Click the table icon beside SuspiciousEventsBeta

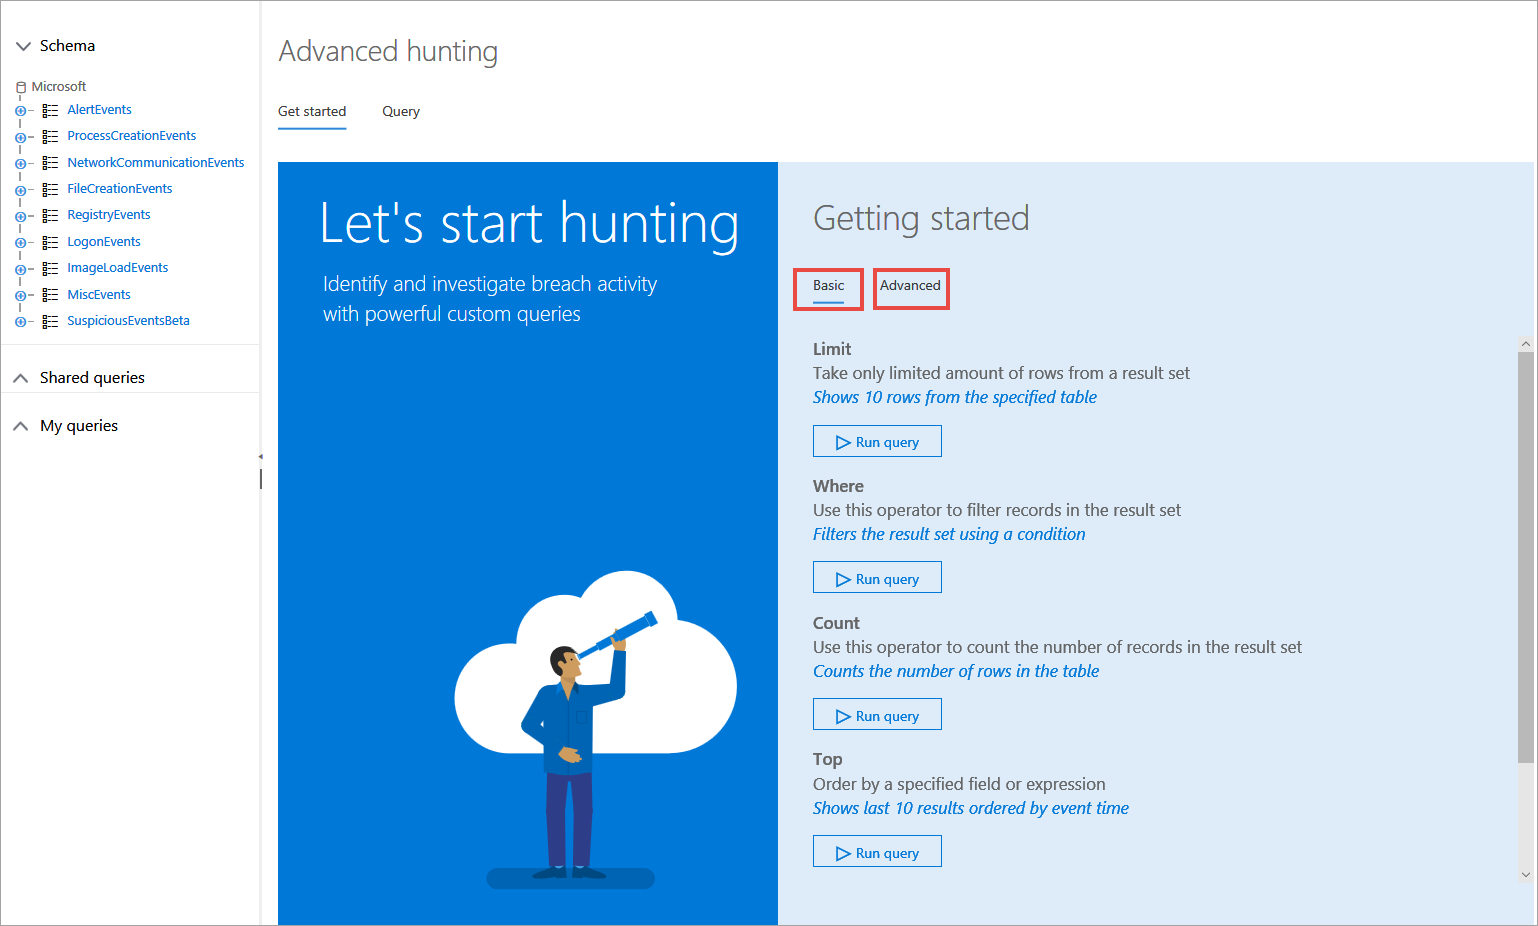pyautogui.click(x=50, y=321)
